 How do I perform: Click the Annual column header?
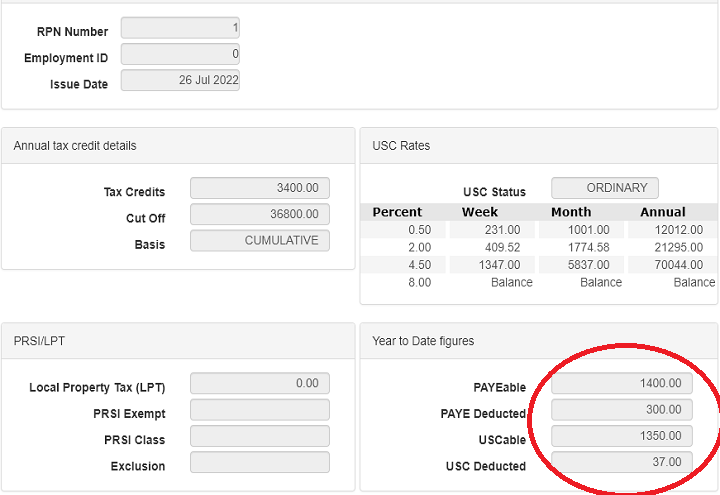point(663,212)
